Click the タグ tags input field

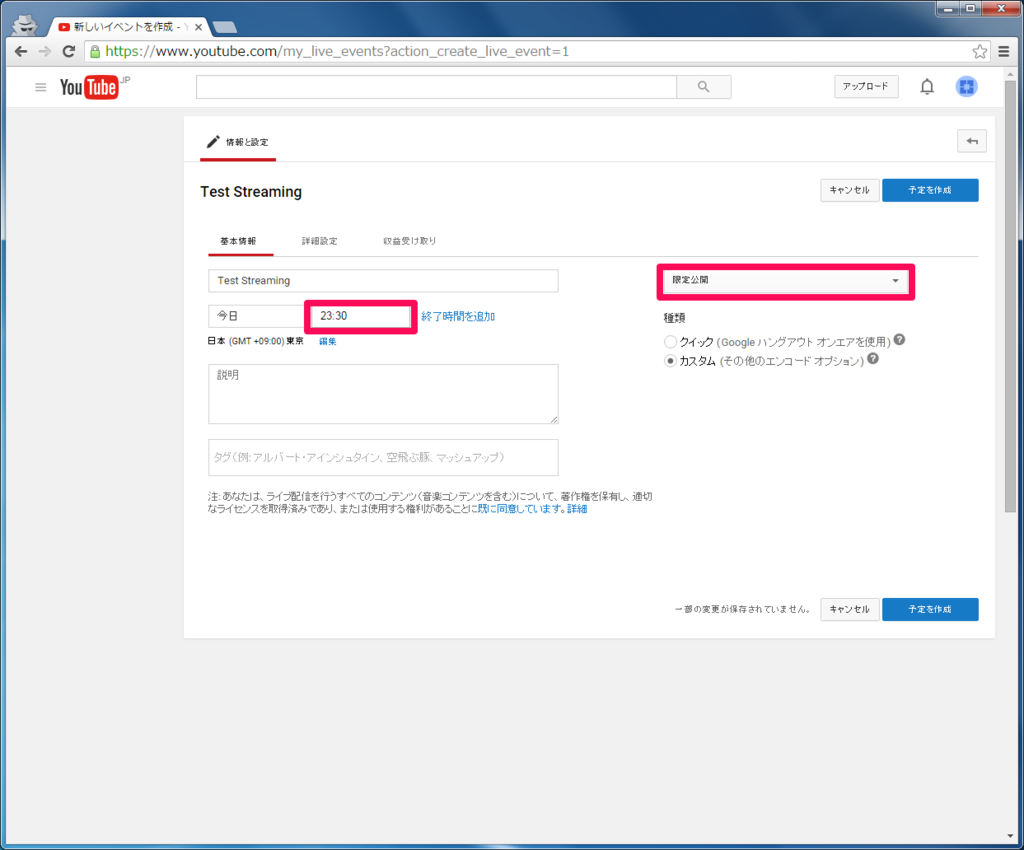(383, 457)
